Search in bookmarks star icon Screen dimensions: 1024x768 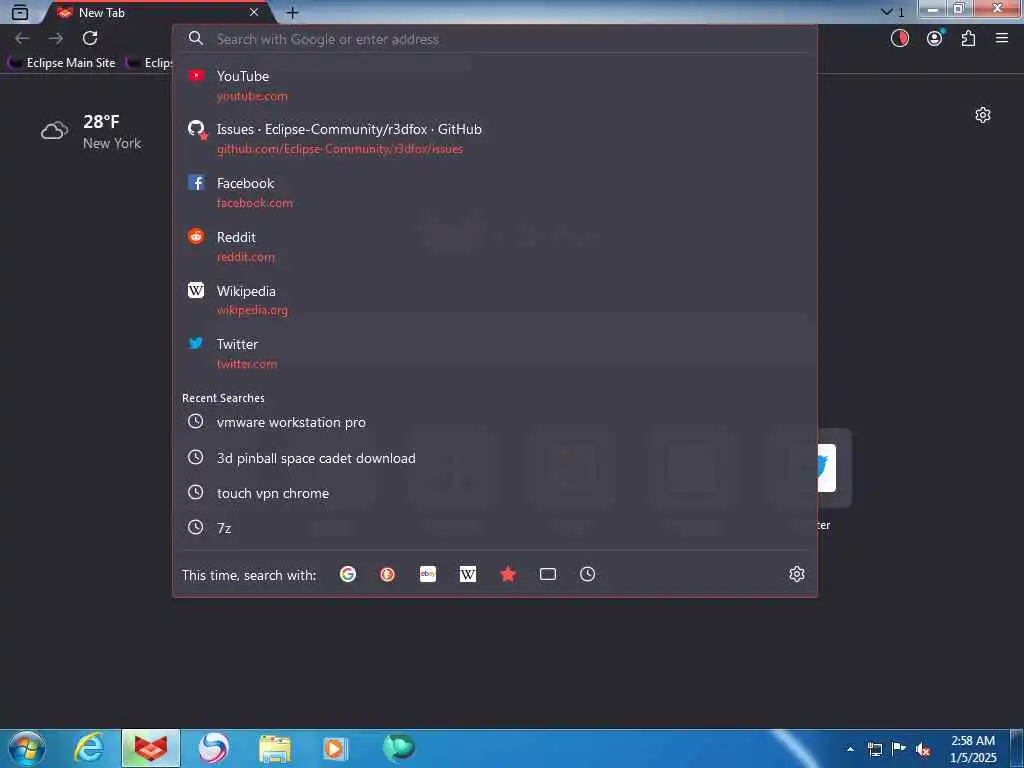click(507, 574)
